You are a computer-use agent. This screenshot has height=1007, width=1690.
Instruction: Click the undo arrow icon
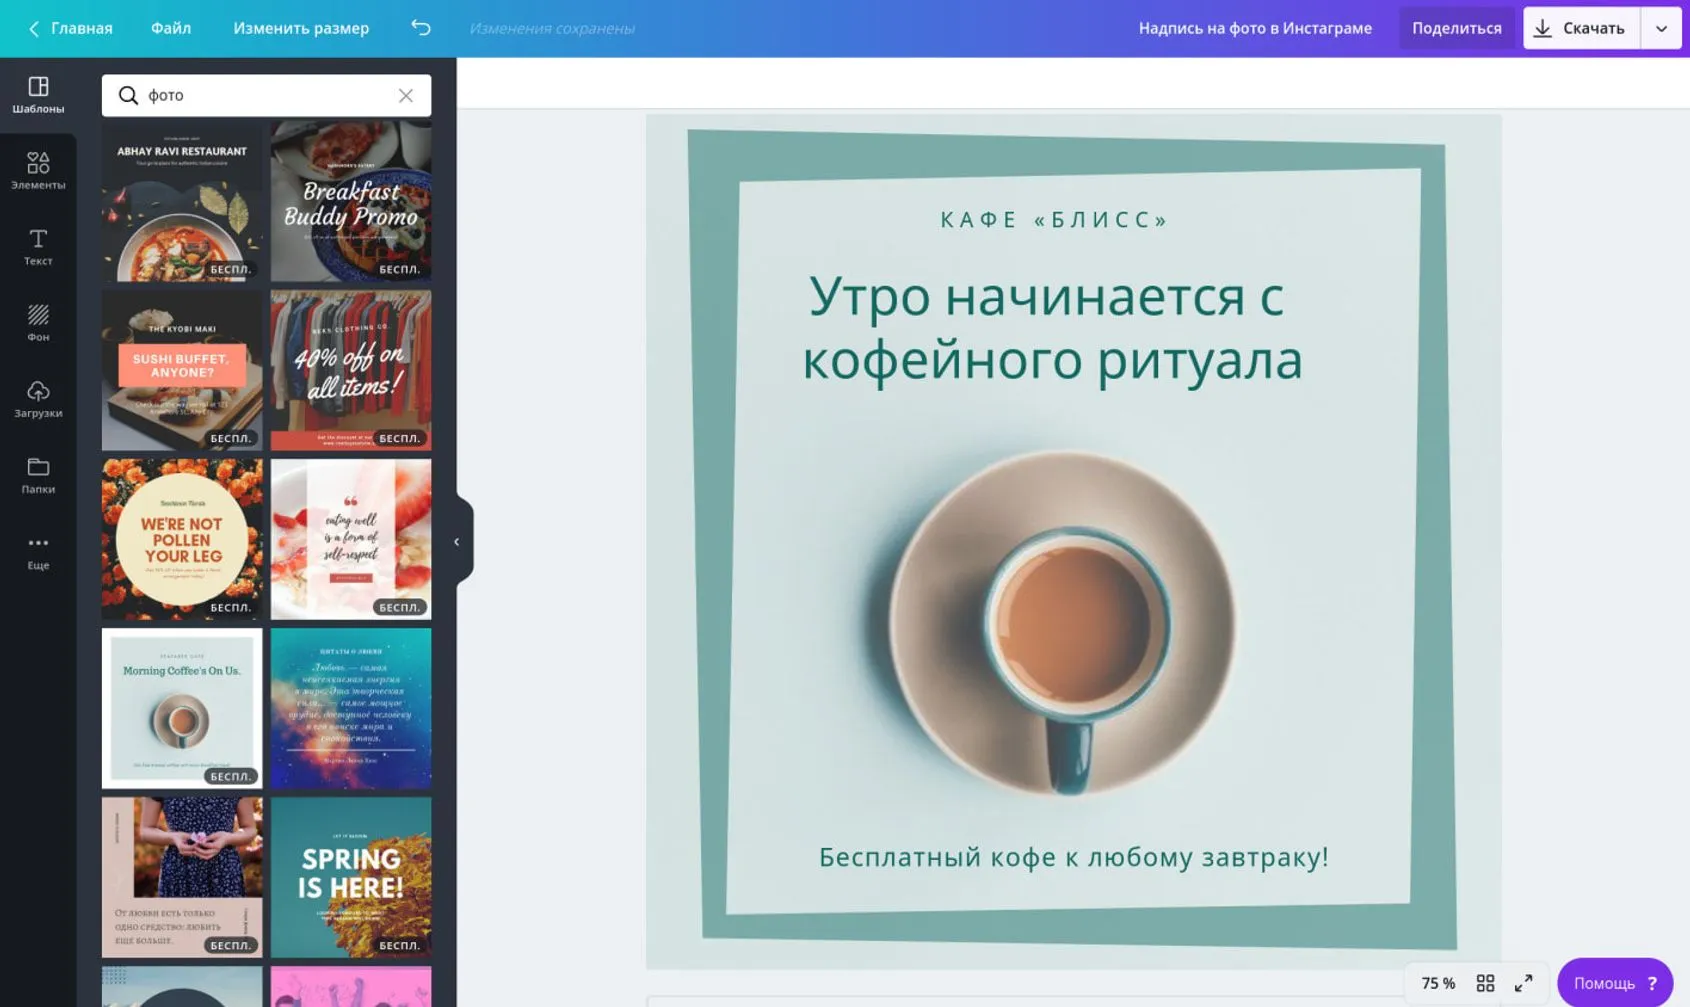click(421, 28)
